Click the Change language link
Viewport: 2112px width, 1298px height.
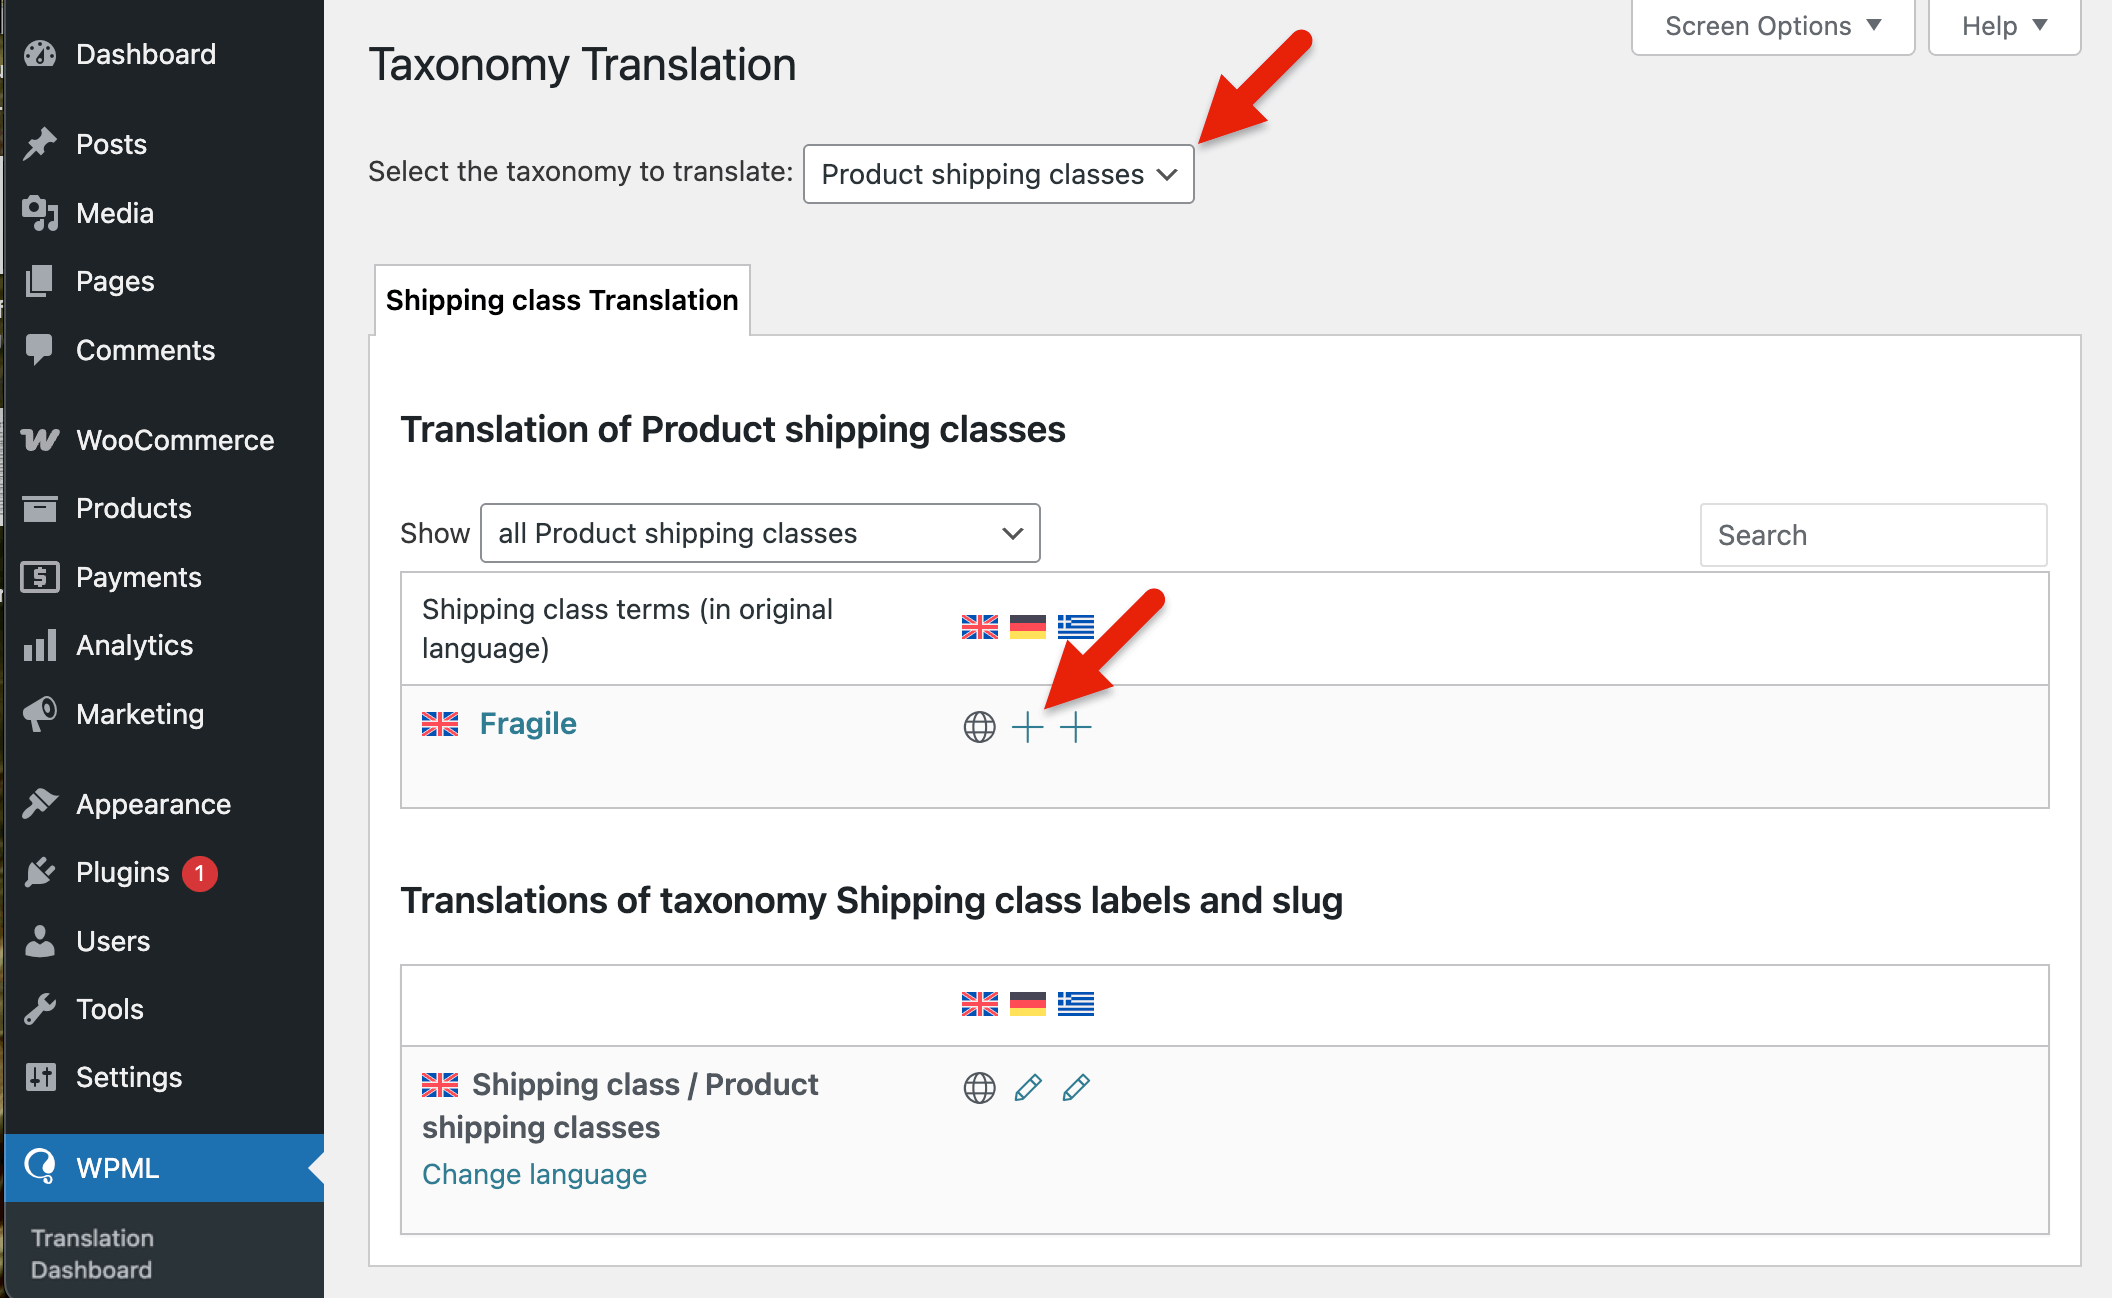tap(534, 1174)
